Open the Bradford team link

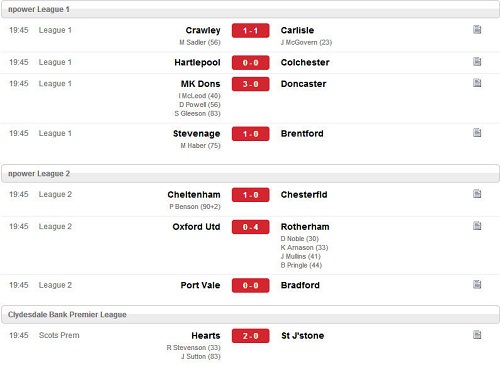click(300, 285)
